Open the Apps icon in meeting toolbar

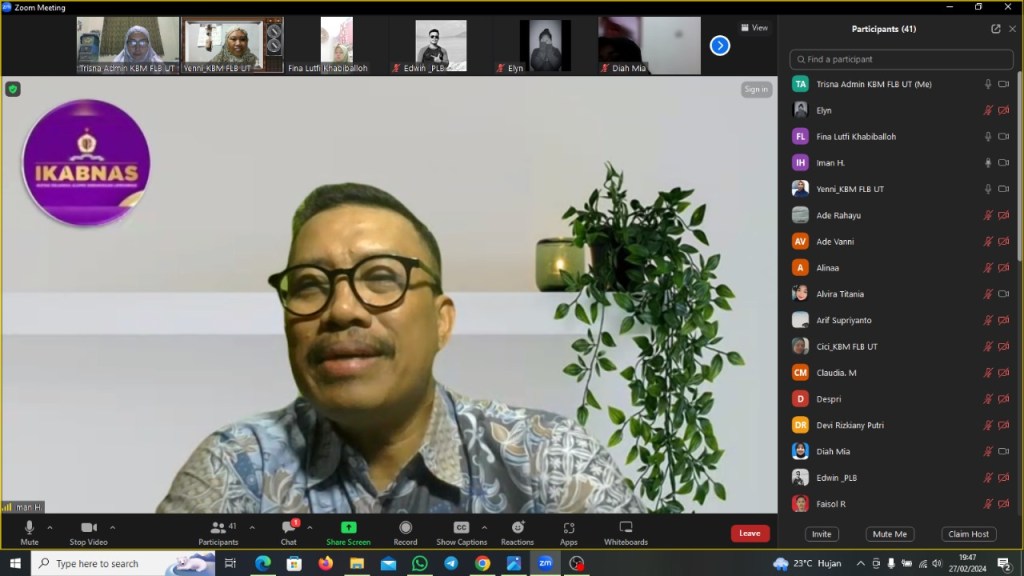pos(568,528)
